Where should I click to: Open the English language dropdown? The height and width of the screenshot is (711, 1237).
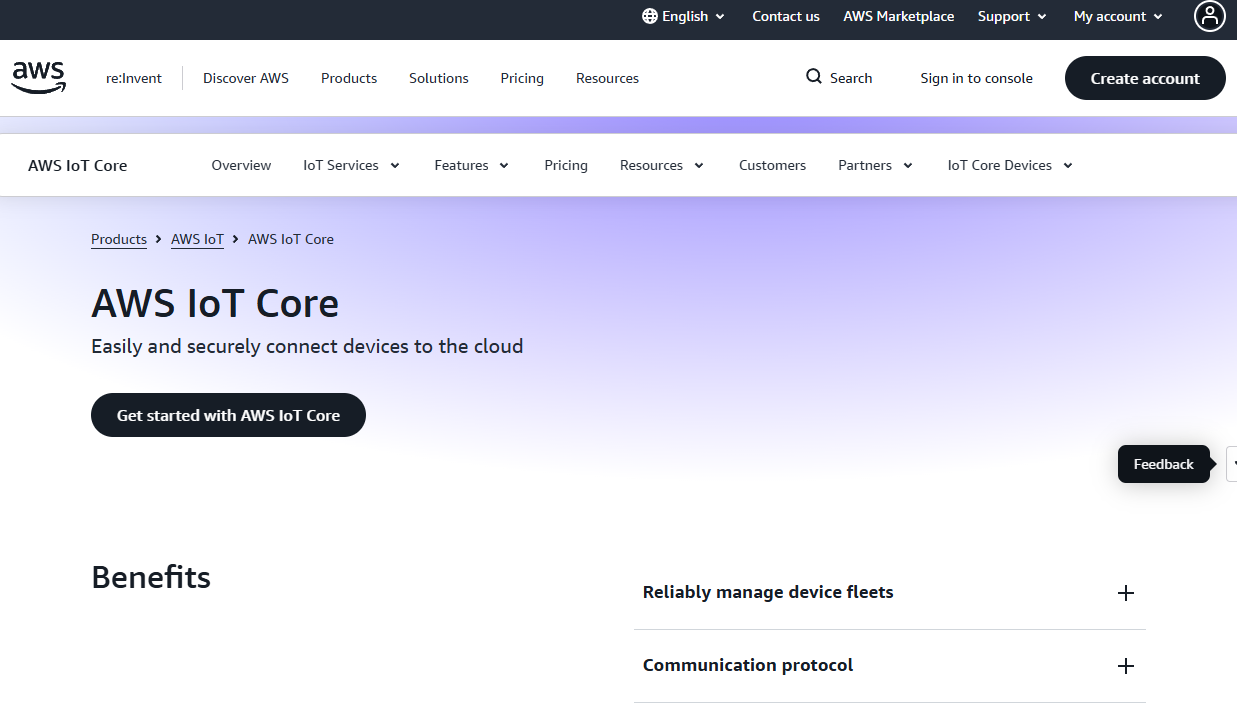pos(684,16)
